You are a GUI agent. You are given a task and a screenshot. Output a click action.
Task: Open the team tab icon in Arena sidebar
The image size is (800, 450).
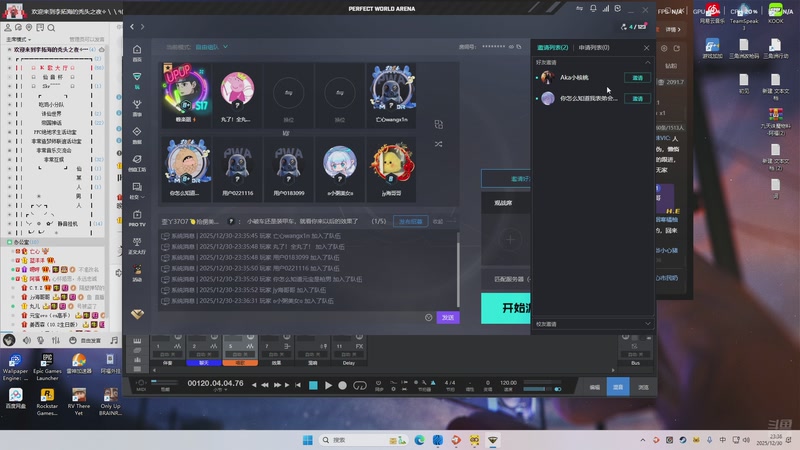[x=137, y=77]
